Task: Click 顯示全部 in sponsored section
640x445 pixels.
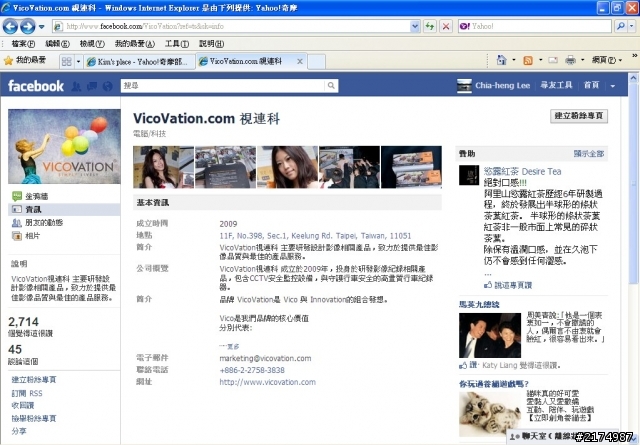Action: pyautogui.click(x=589, y=154)
